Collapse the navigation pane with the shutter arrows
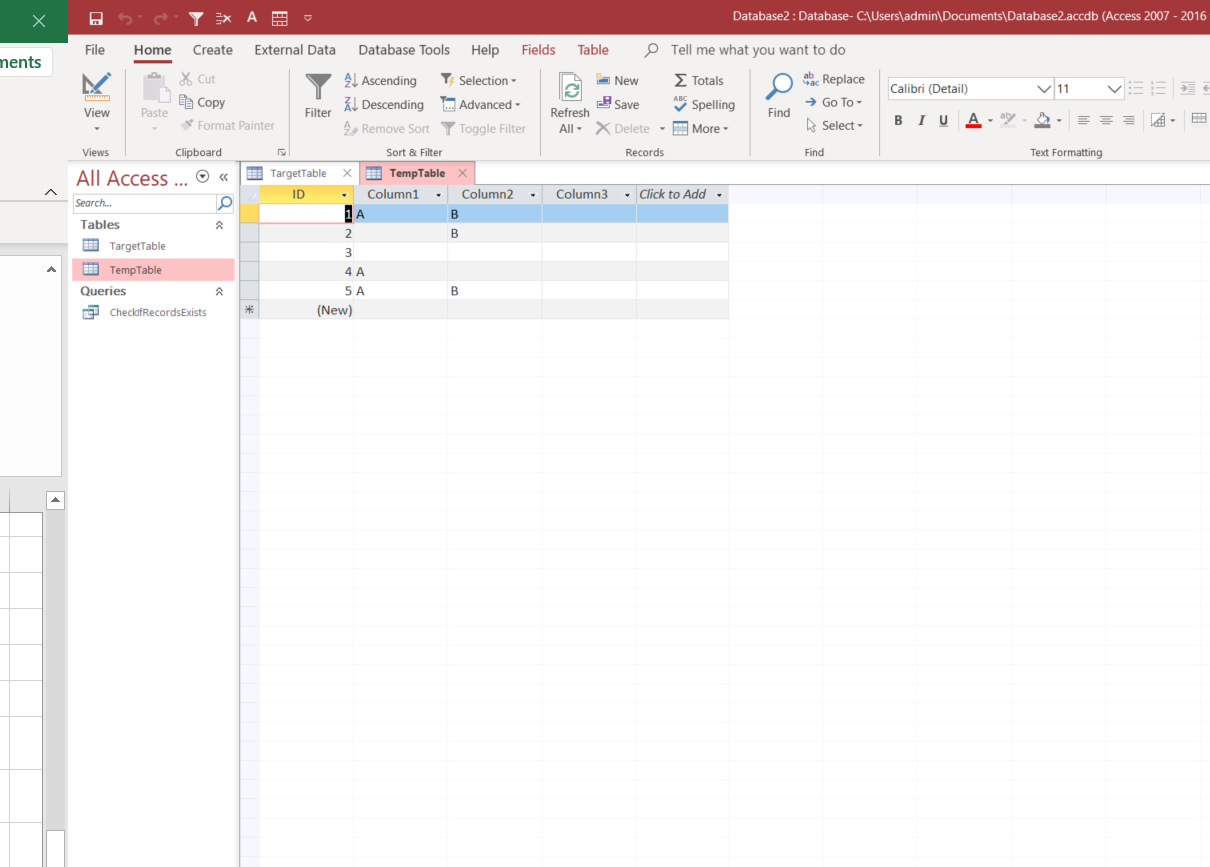Viewport: 1210px width, 867px height. click(224, 177)
